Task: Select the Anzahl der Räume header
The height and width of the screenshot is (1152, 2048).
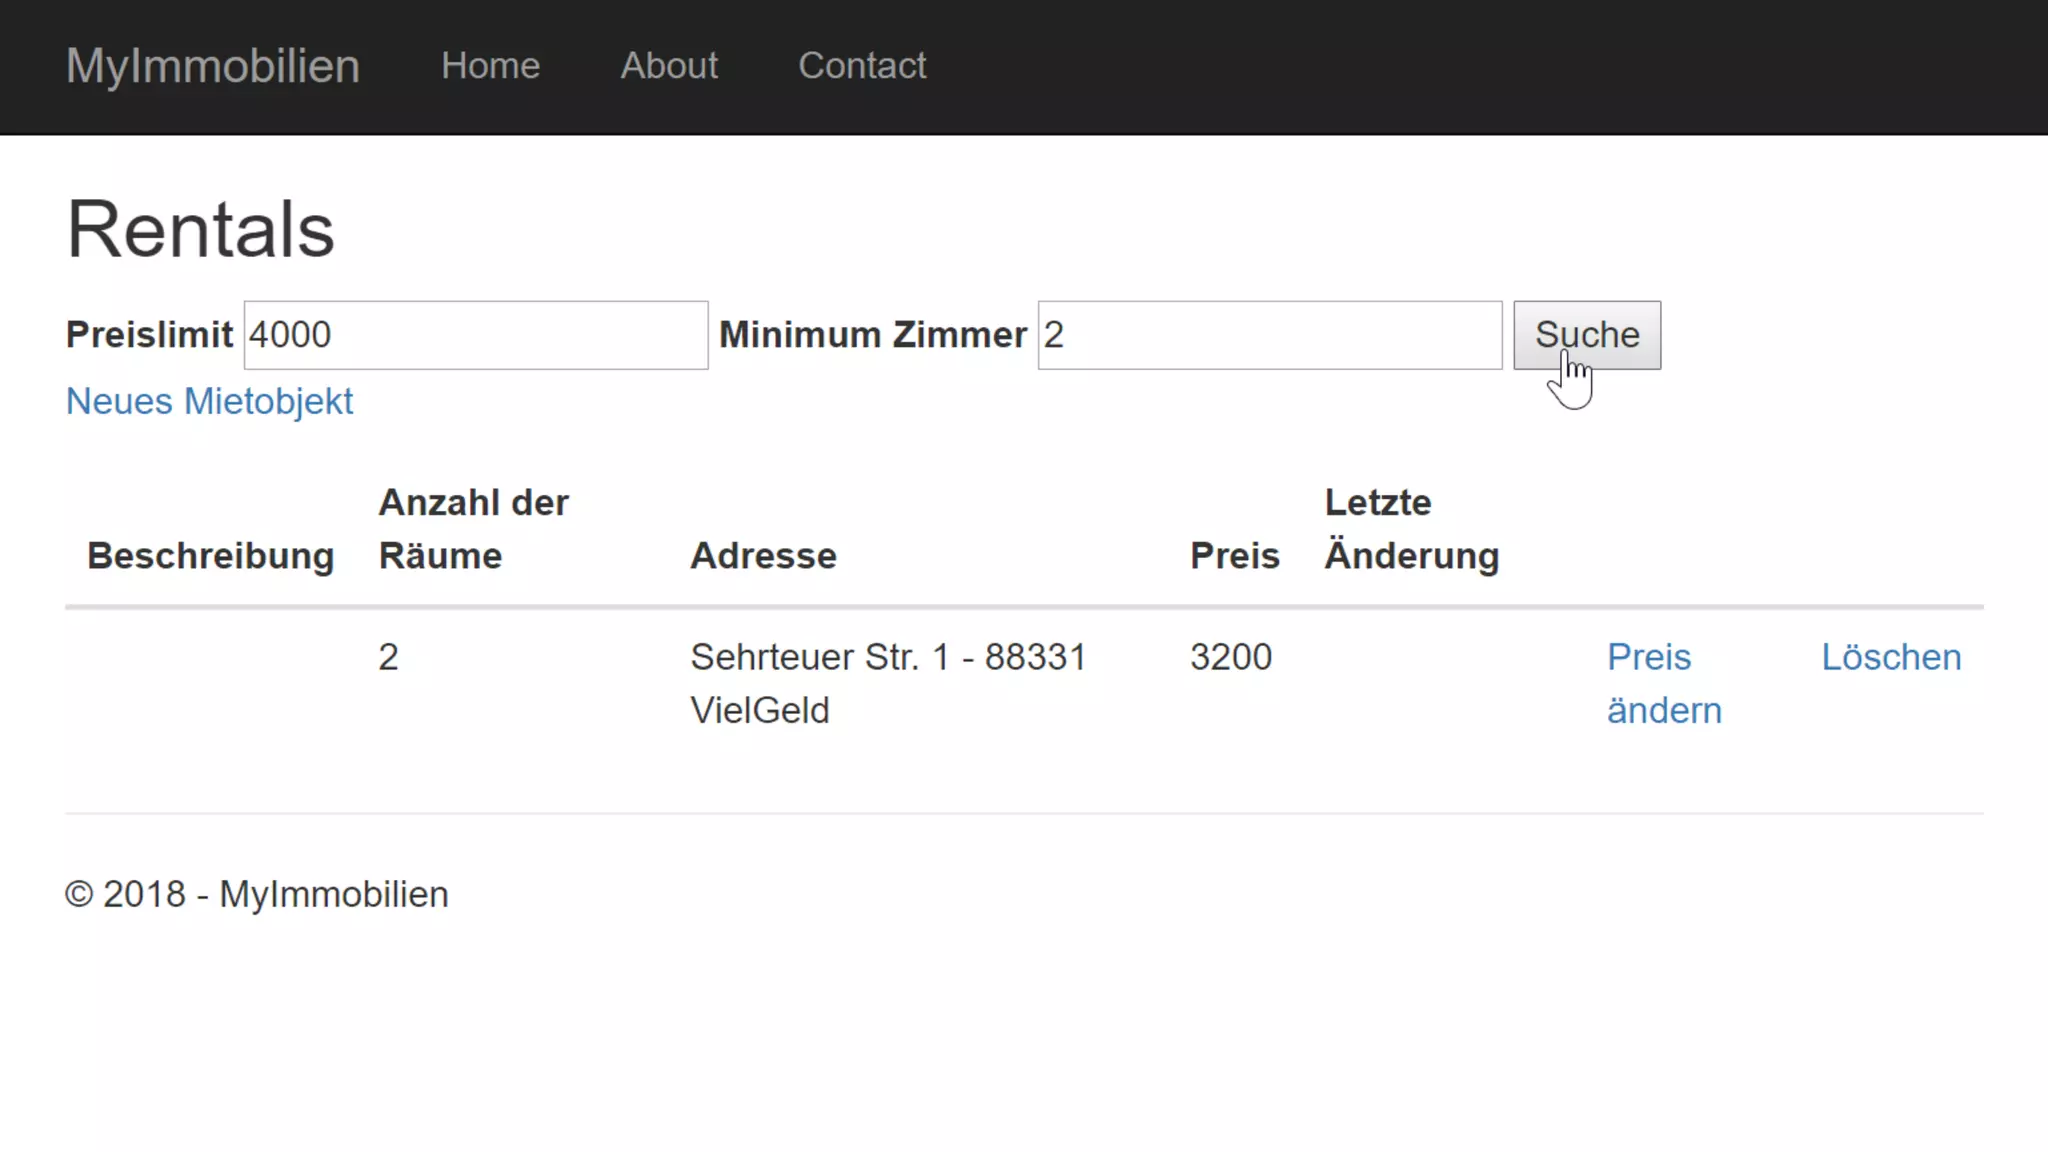Action: (x=473, y=529)
